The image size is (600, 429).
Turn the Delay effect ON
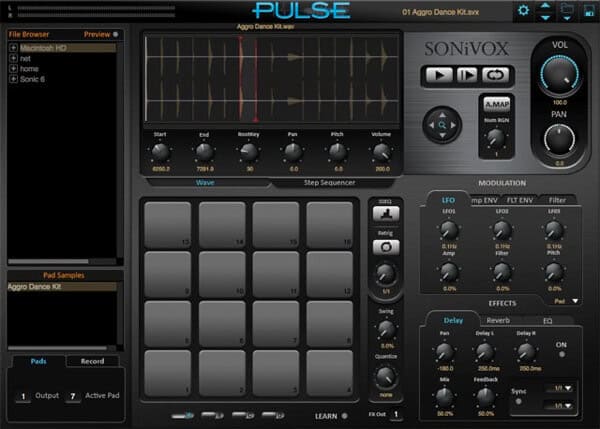pos(562,354)
